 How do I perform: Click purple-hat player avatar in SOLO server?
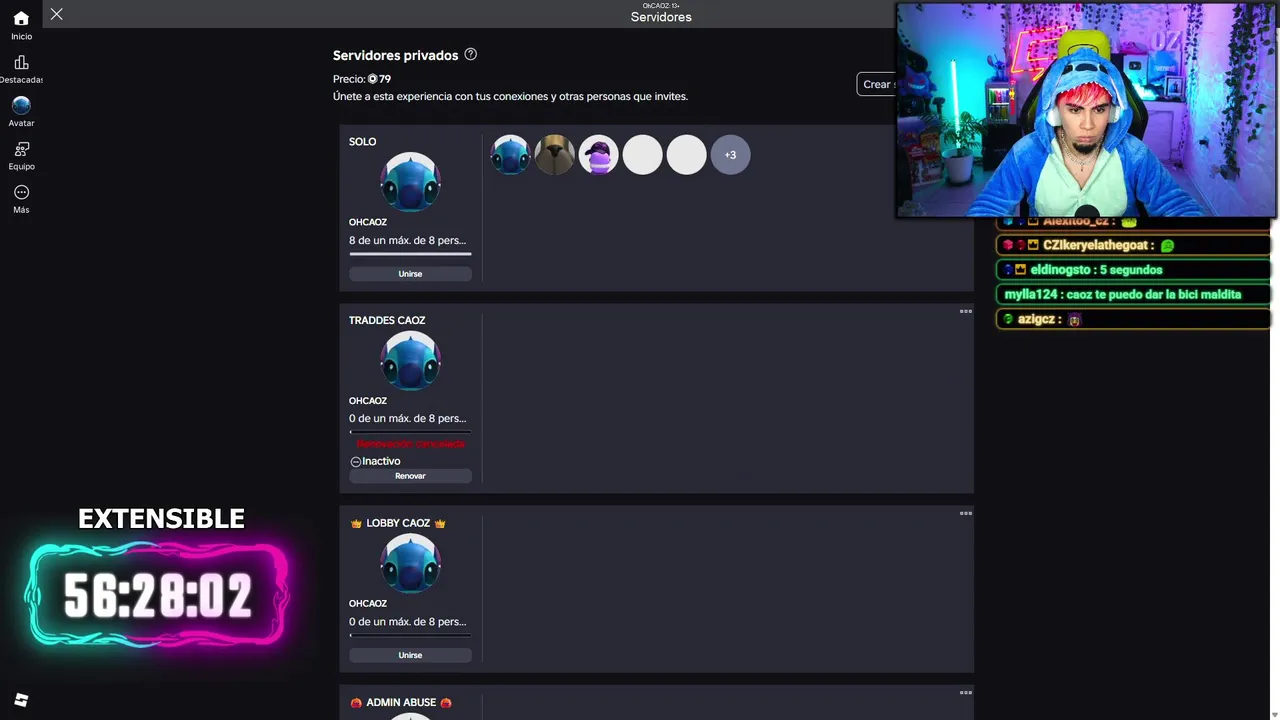click(x=598, y=155)
